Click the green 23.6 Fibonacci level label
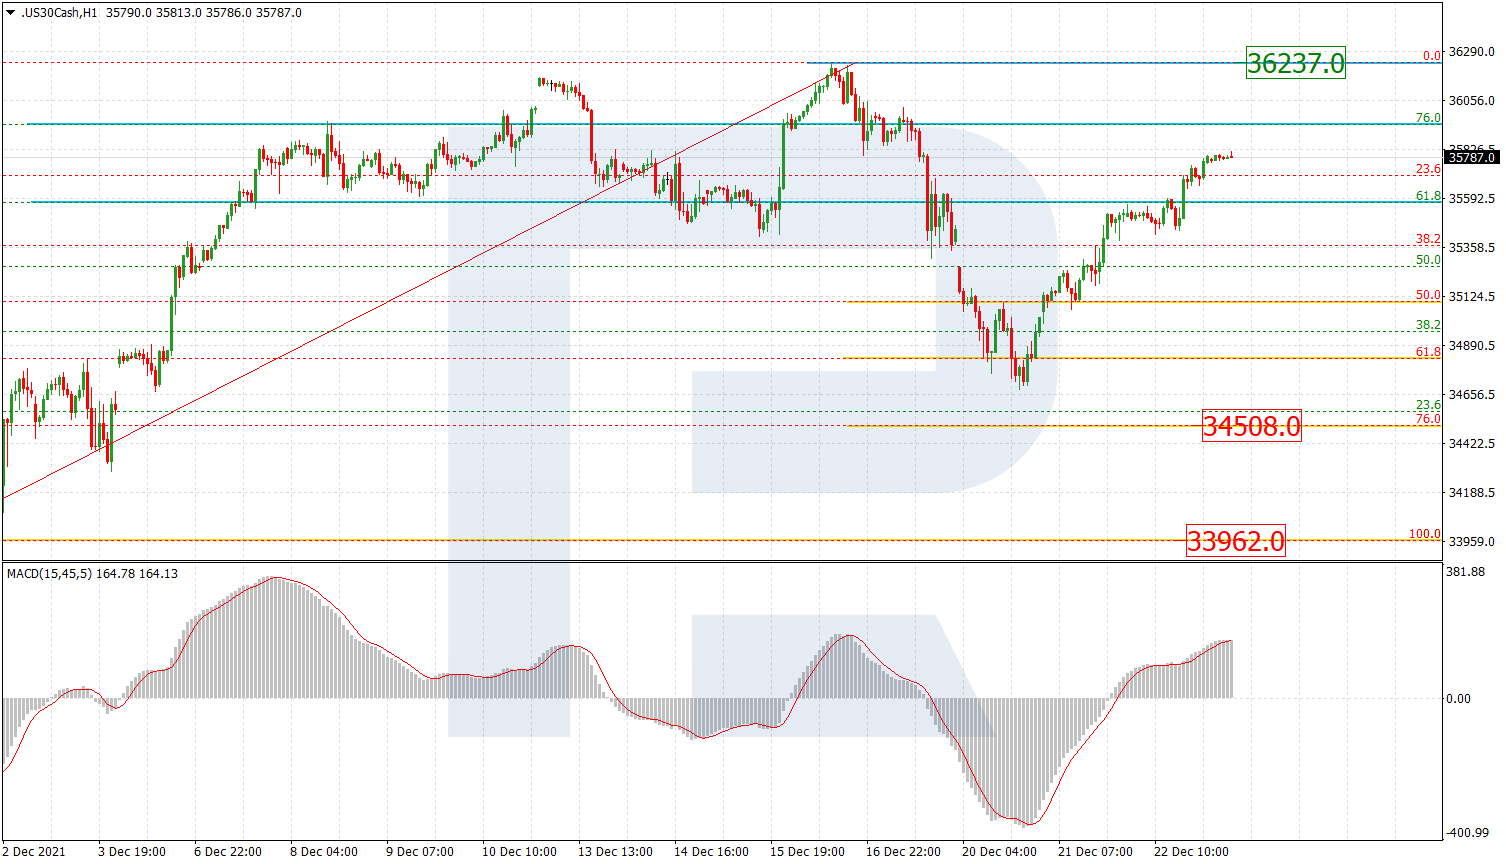Image resolution: width=1506 pixels, height=864 pixels. point(1428,405)
